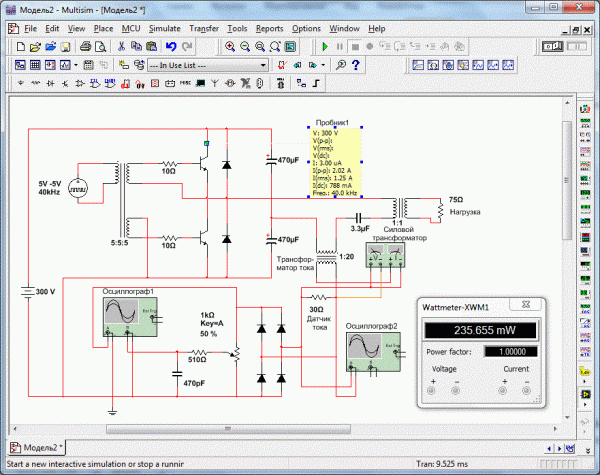The height and width of the screenshot is (475, 600).
Task: Click the vertical scrollbar thumb
Action: point(567,180)
